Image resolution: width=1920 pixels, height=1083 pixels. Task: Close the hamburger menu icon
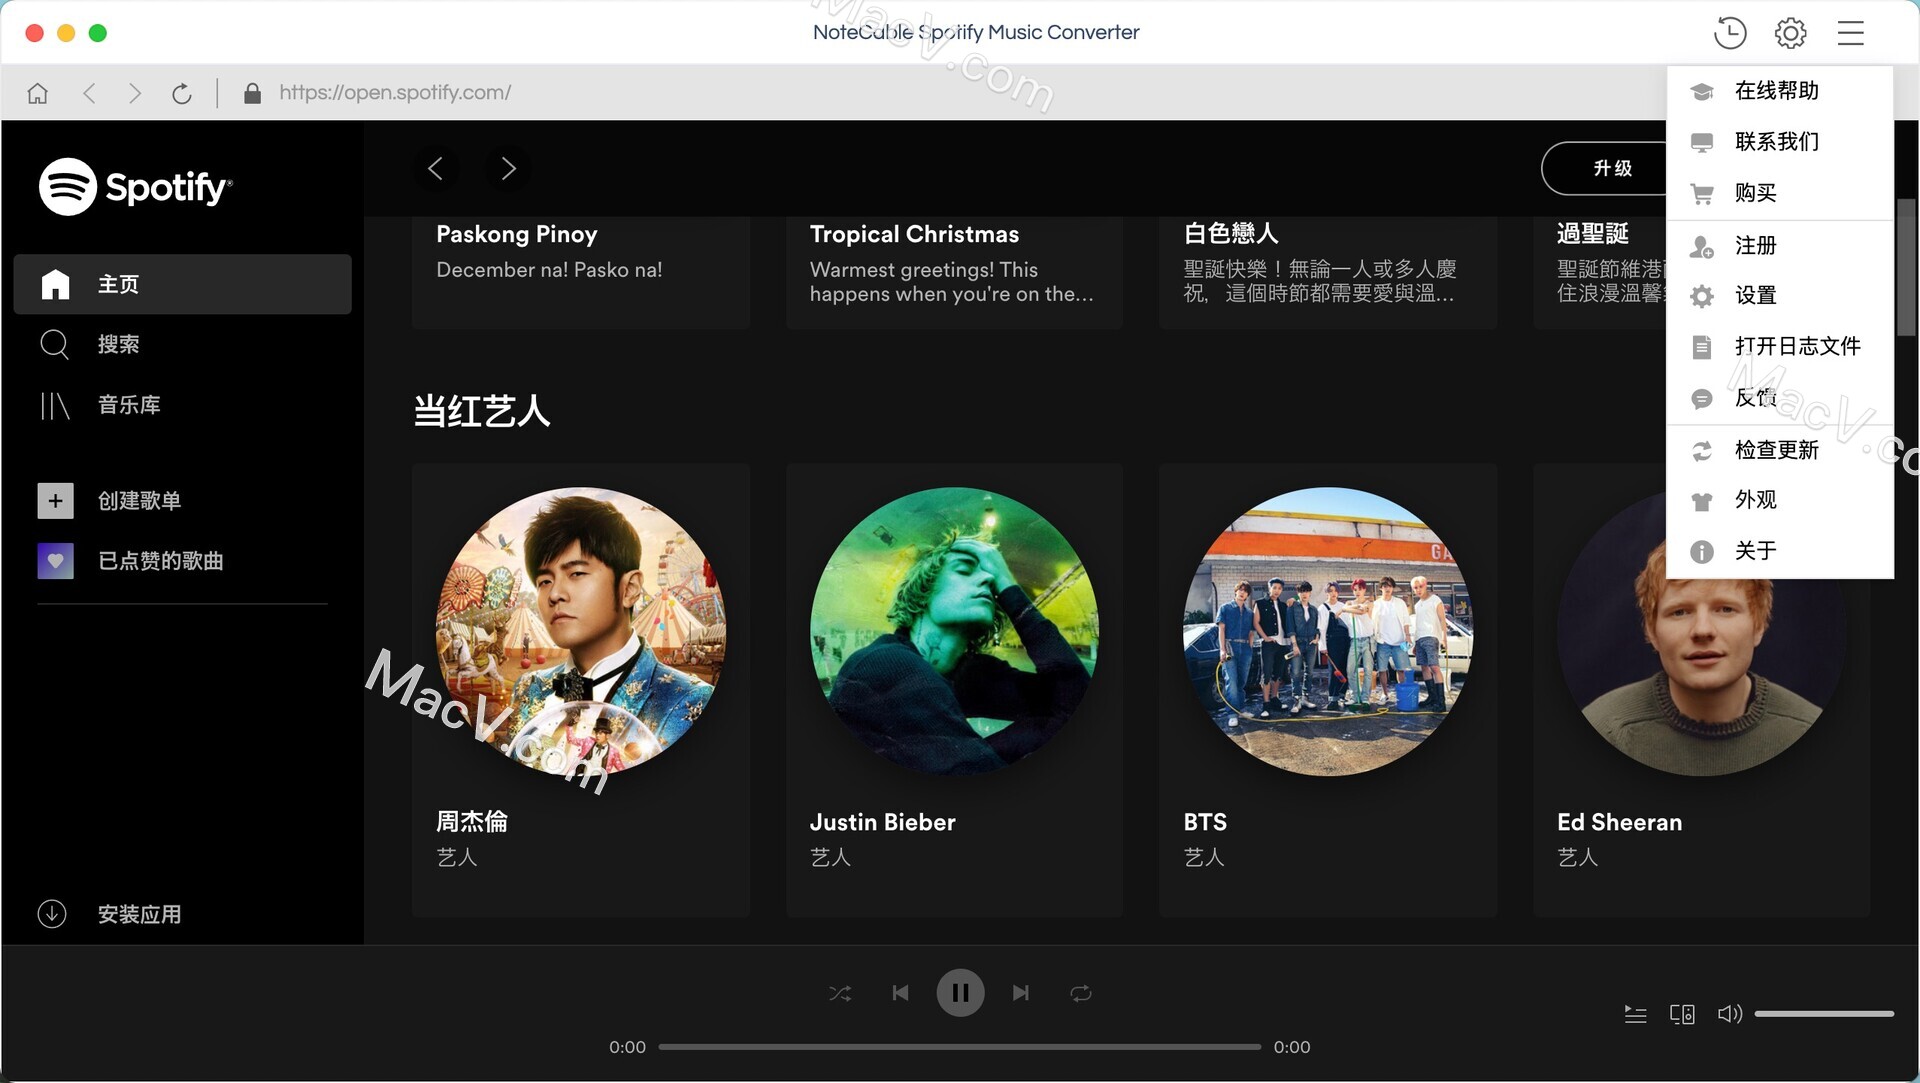1850,33
